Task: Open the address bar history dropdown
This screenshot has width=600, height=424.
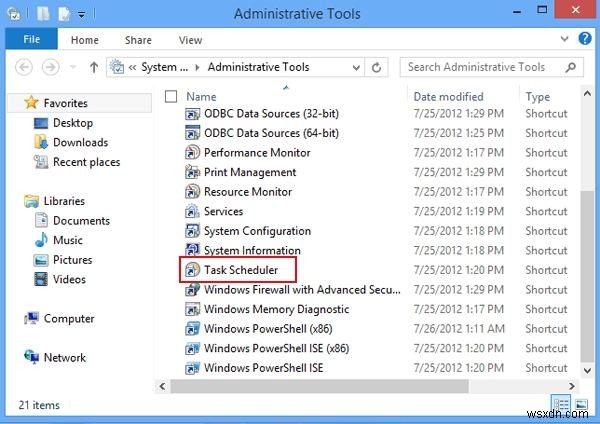Action: pos(355,68)
